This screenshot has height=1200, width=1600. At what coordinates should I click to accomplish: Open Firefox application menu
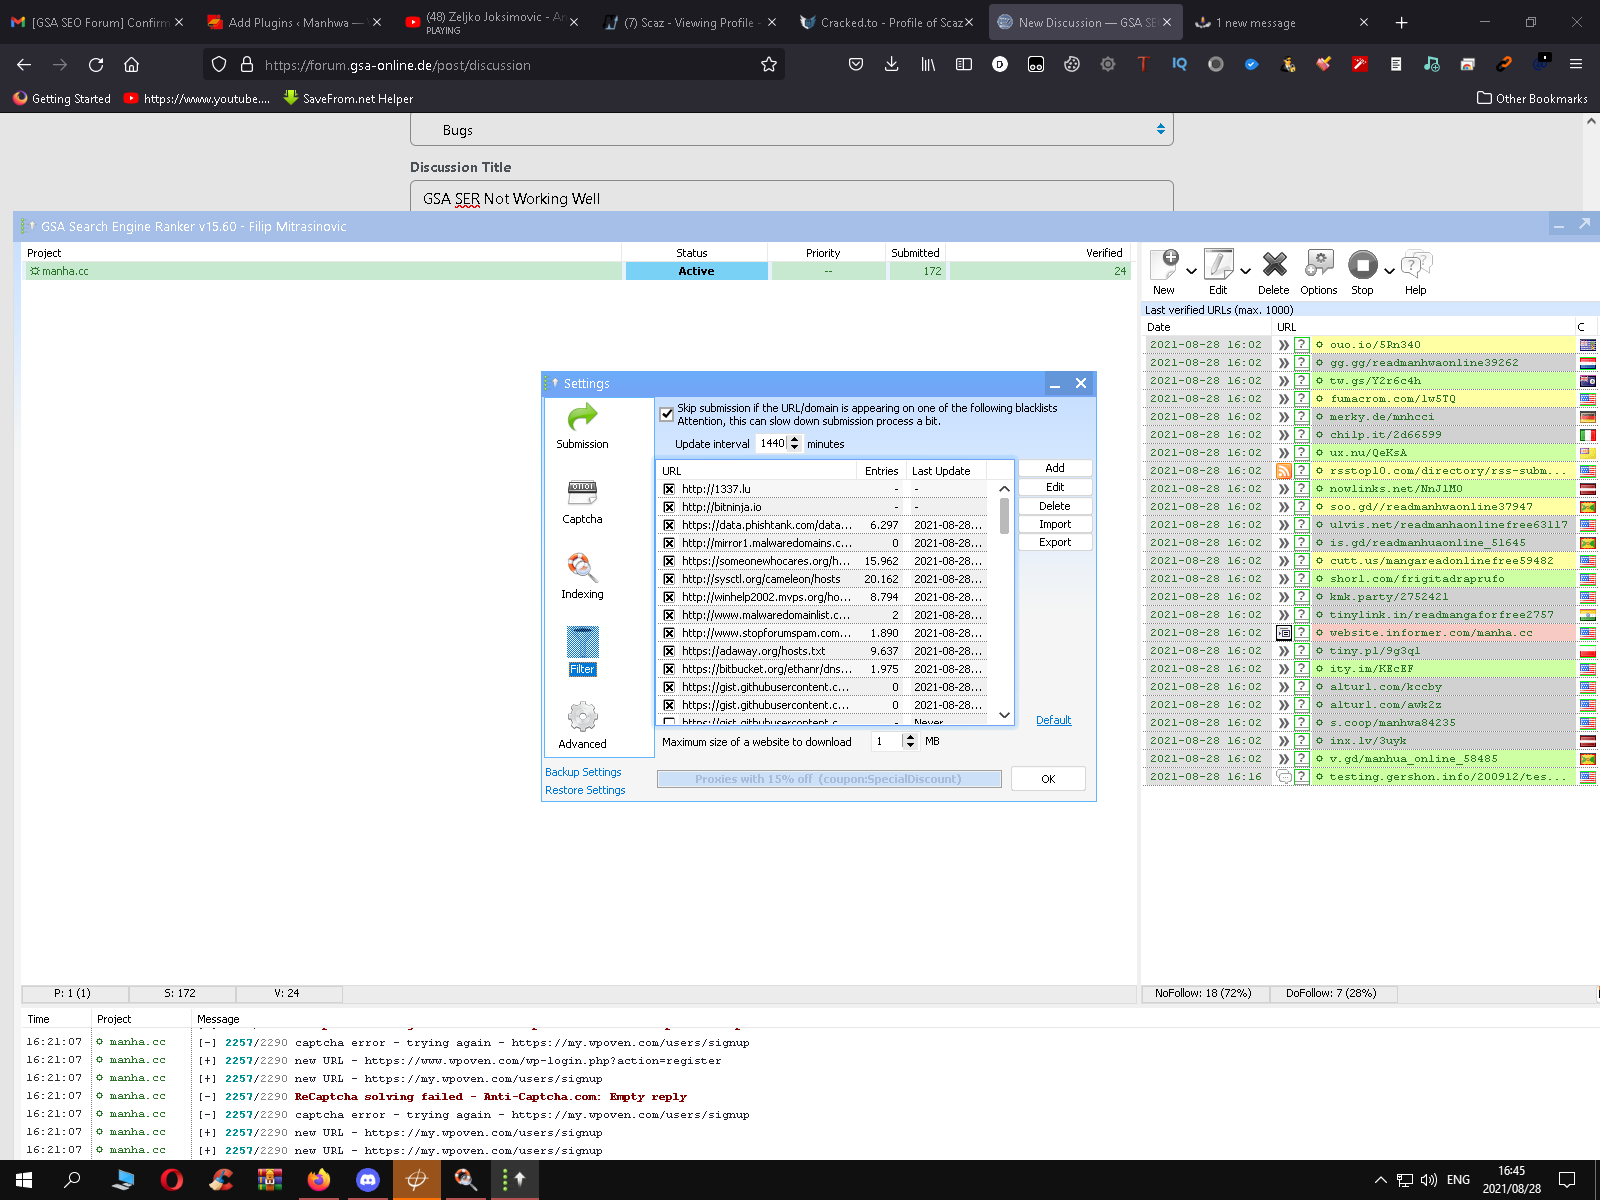[x=1576, y=64]
